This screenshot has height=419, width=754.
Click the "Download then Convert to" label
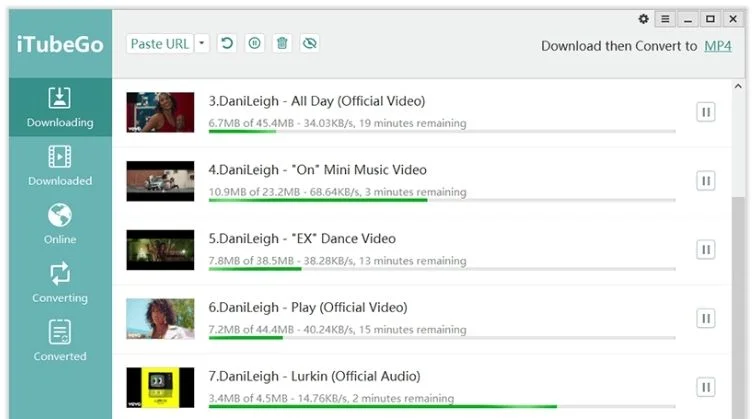[x=619, y=46]
